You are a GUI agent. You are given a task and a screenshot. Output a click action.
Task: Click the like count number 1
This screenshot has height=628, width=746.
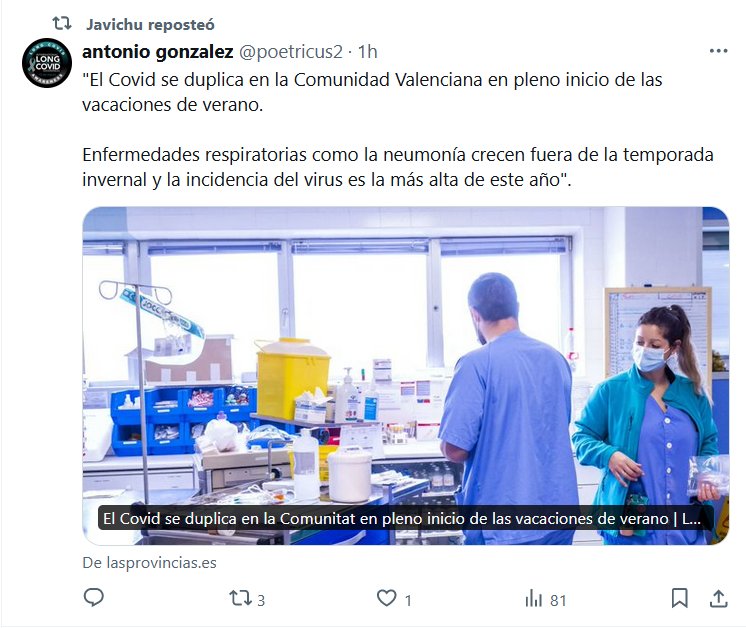408,600
